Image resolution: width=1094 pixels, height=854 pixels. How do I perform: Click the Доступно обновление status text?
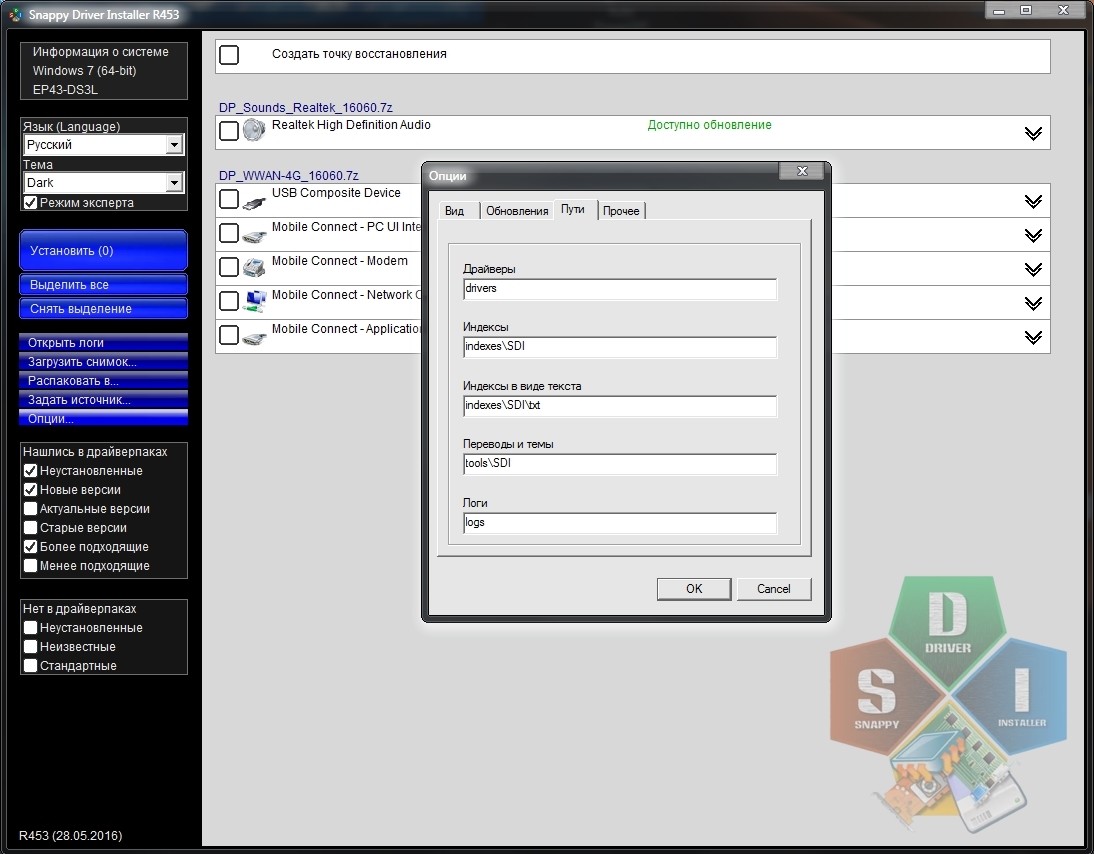pyautogui.click(x=710, y=125)
